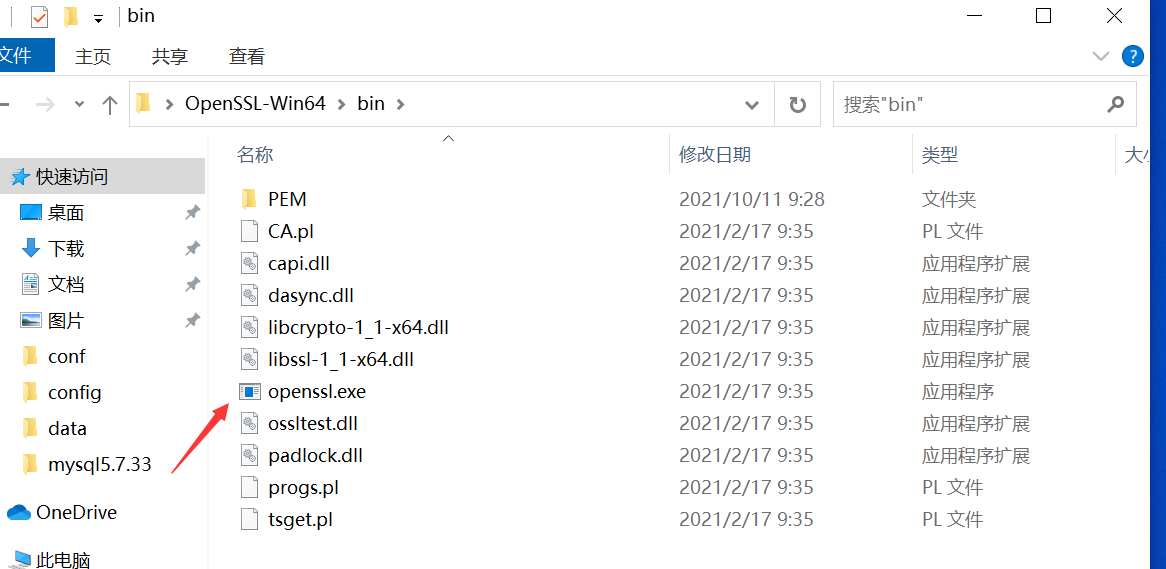
Task: Open Quick Access Toolbar customize dropdown
Action: 98,18
